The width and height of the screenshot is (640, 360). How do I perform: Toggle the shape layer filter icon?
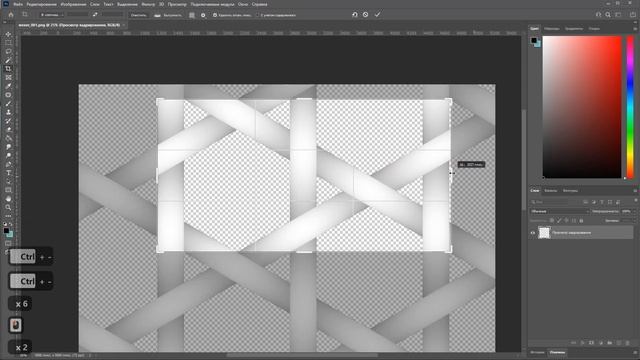coord(610,202)
